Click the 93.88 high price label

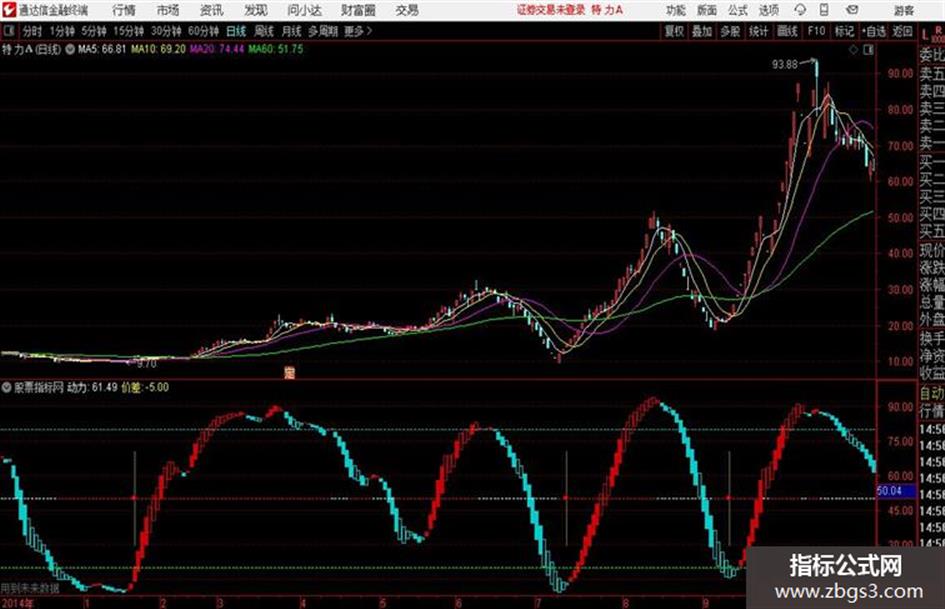[785, 65]
